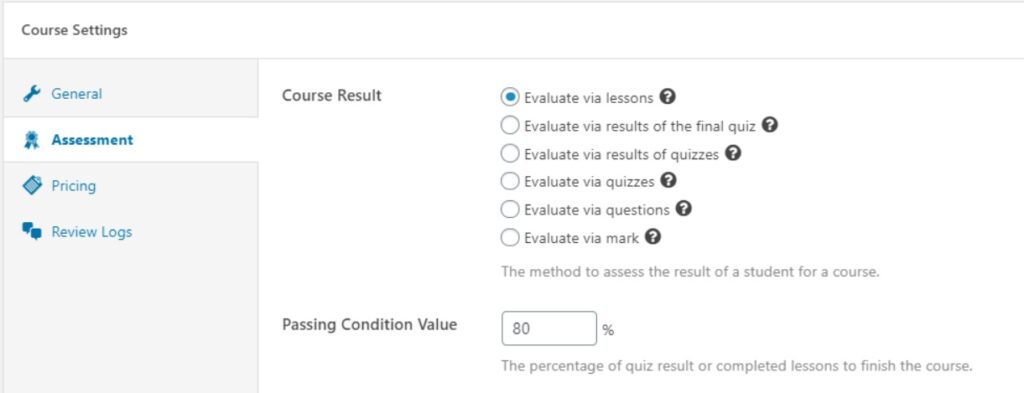Click the Passing Condition Value input field
The image size is (1024, 393).
click(549, 328)
